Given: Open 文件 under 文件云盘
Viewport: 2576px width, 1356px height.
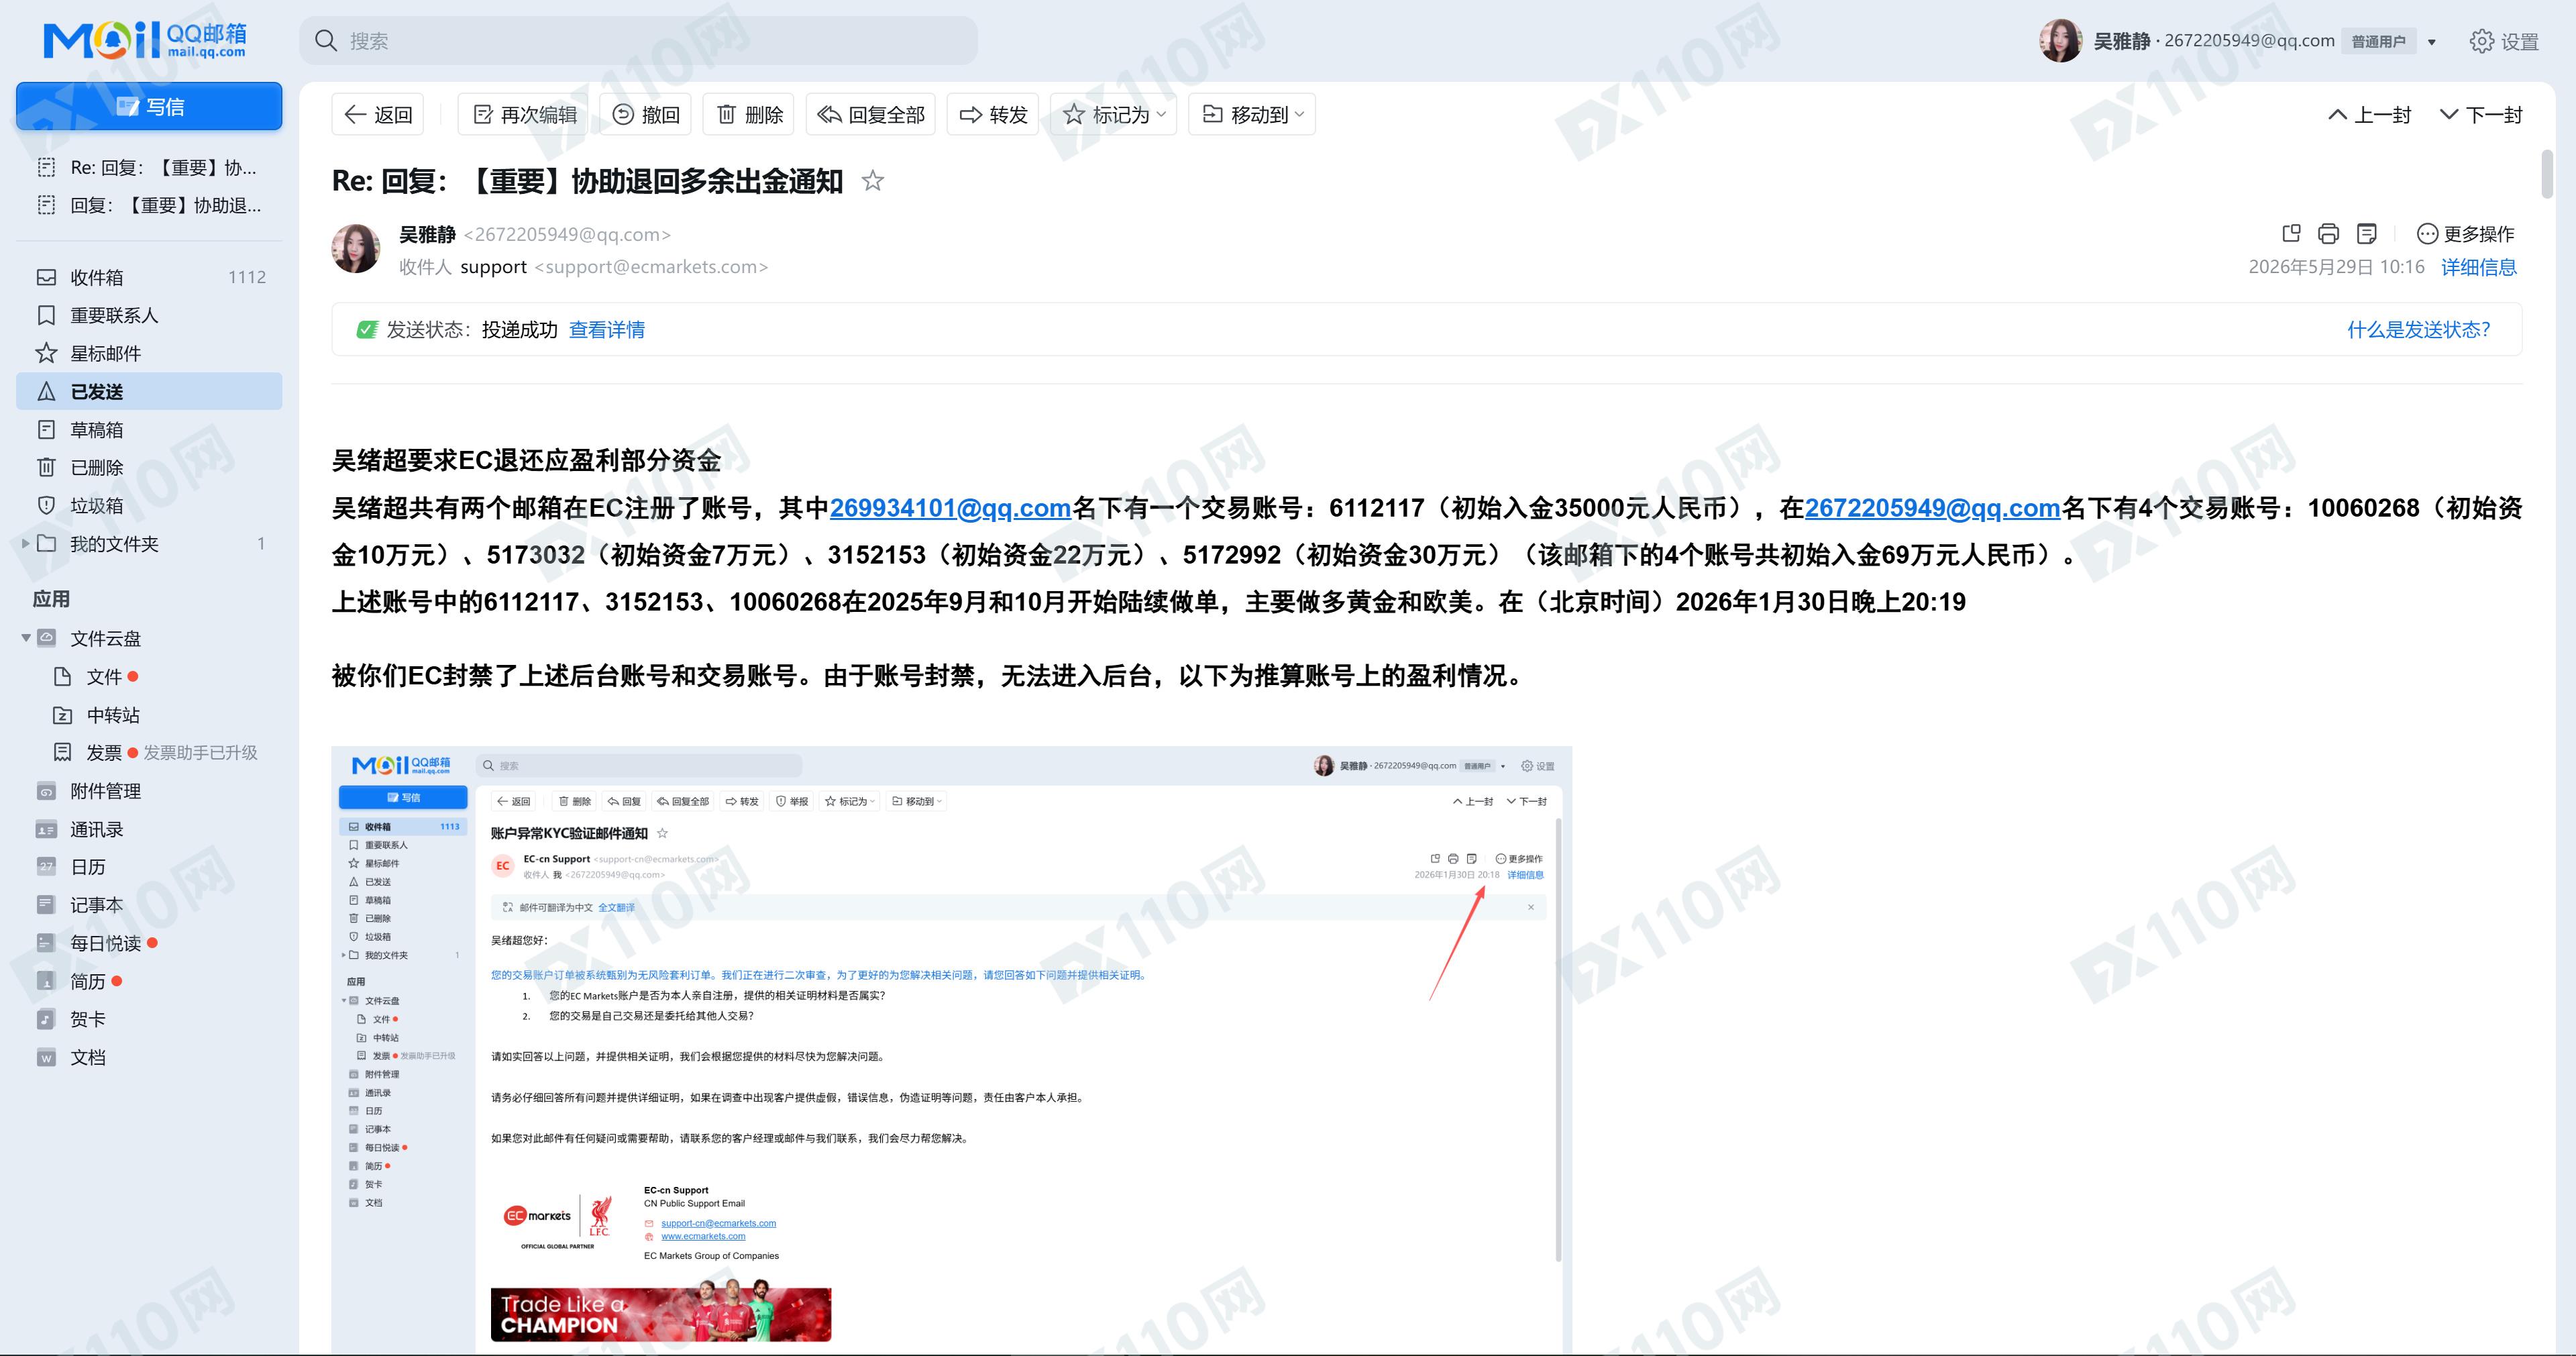Looking at the screenshot, I should point(104,677).
